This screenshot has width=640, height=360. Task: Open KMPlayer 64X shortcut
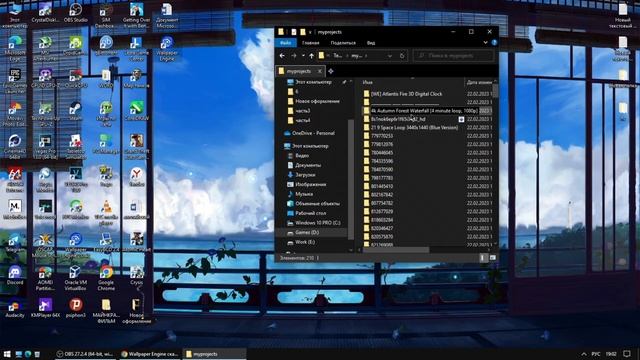coord(45,307)
